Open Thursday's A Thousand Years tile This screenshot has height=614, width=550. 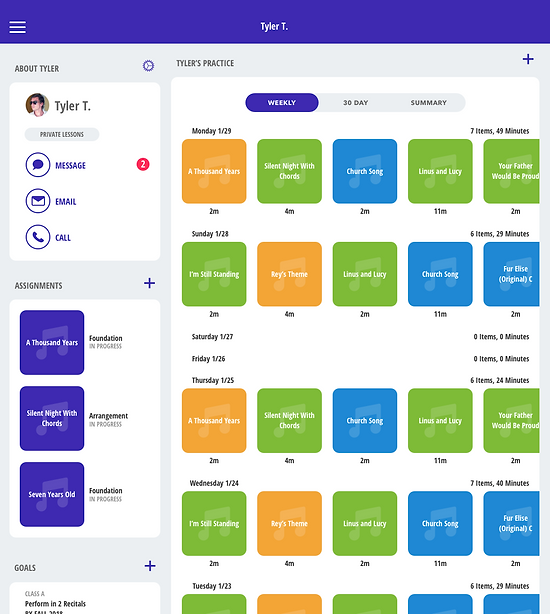[x=214, y=421]
